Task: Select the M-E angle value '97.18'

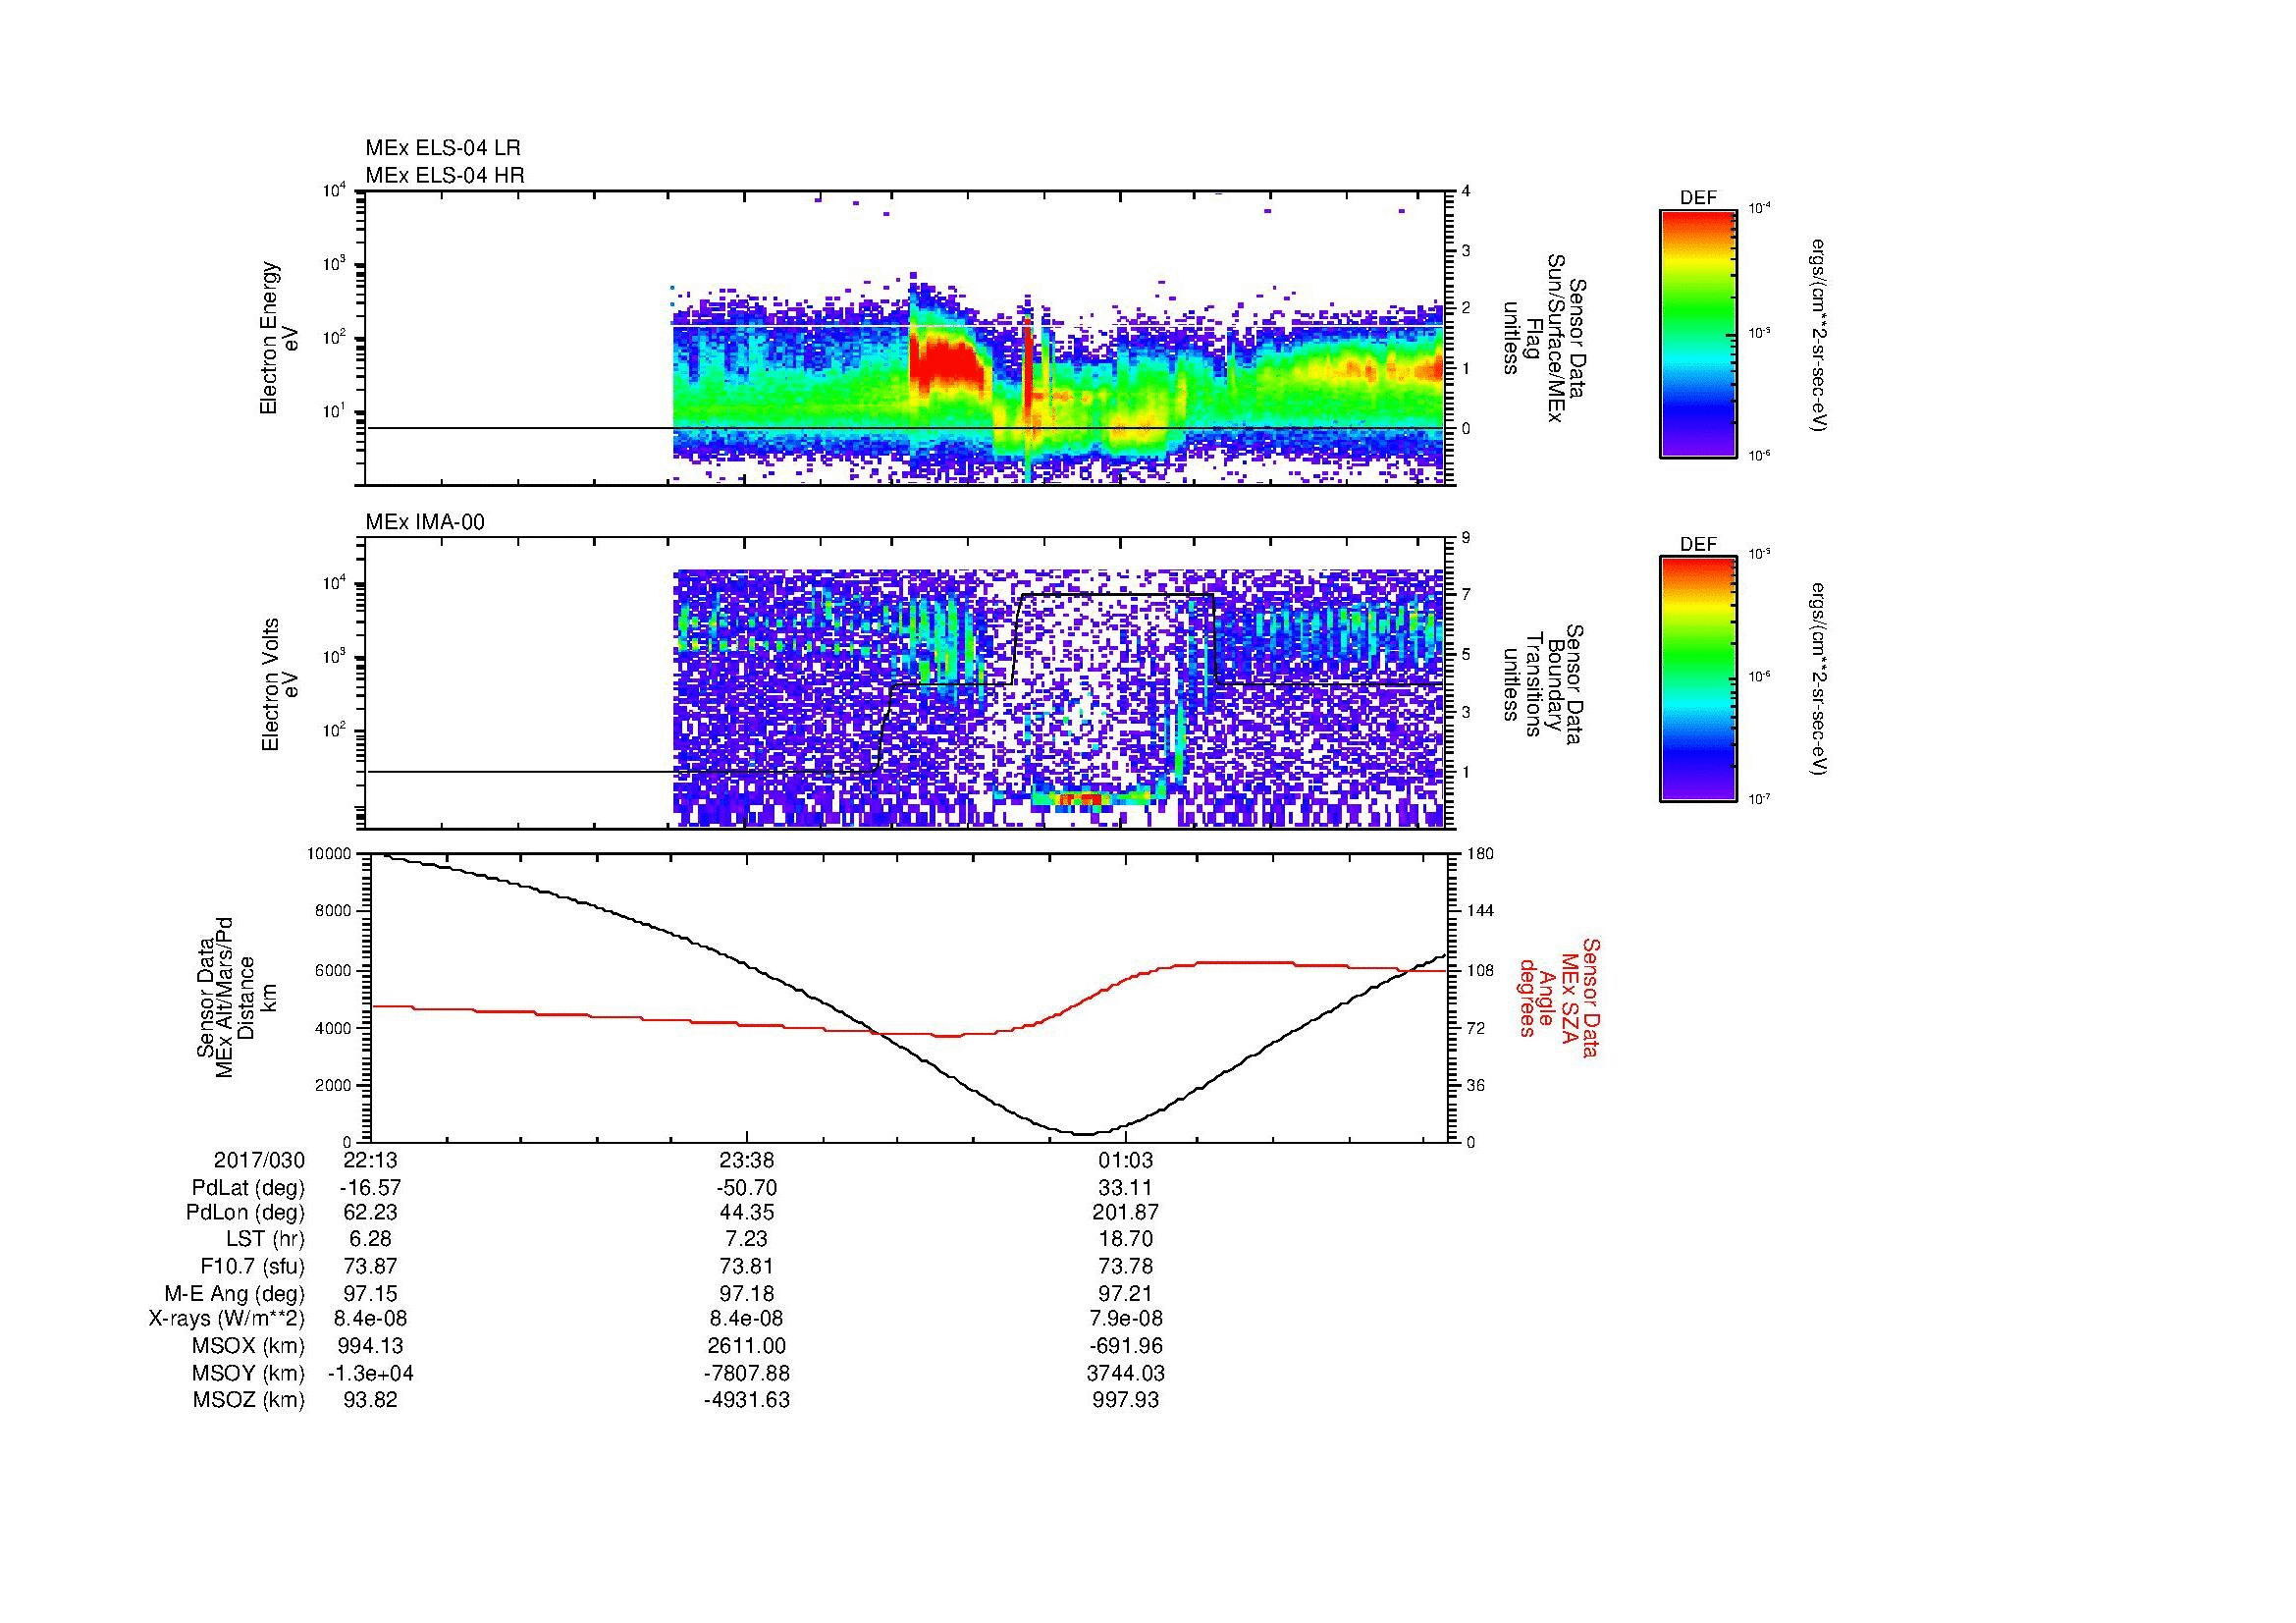Action: click(x=747, y=1293)
